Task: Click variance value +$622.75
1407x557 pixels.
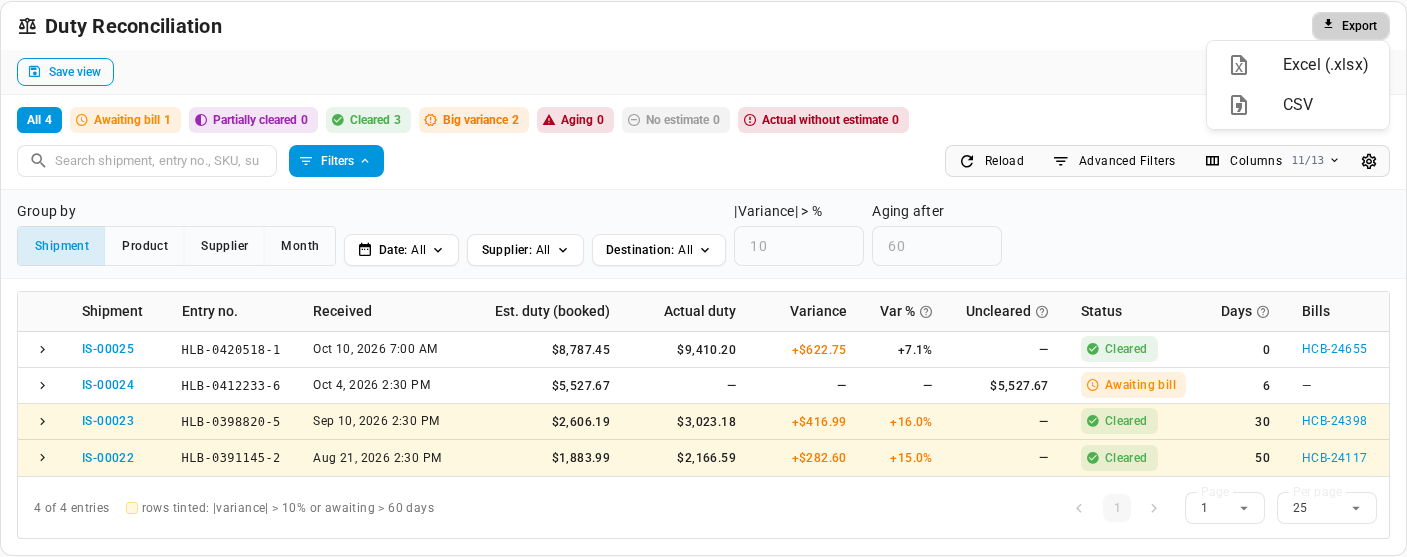Action: point(819,350)
